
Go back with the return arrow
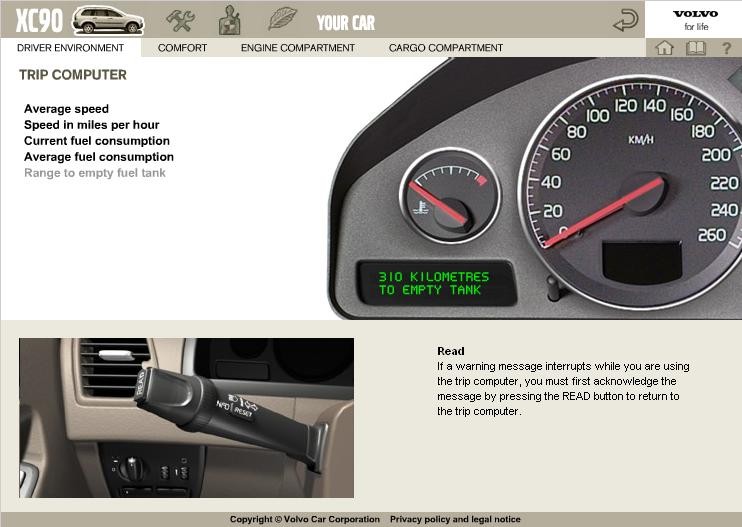point(626,20)
